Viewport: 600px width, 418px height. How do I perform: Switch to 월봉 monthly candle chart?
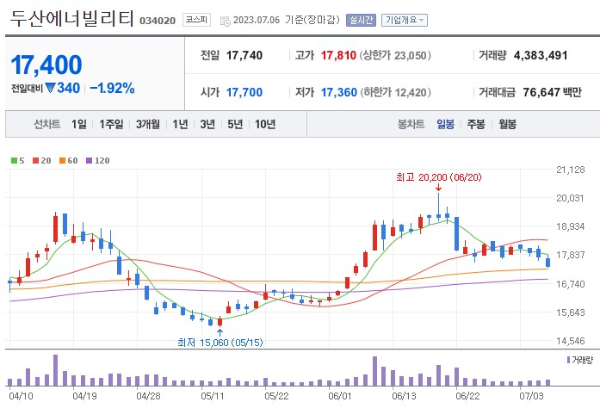pyautogui.click(x=507, y=124)
